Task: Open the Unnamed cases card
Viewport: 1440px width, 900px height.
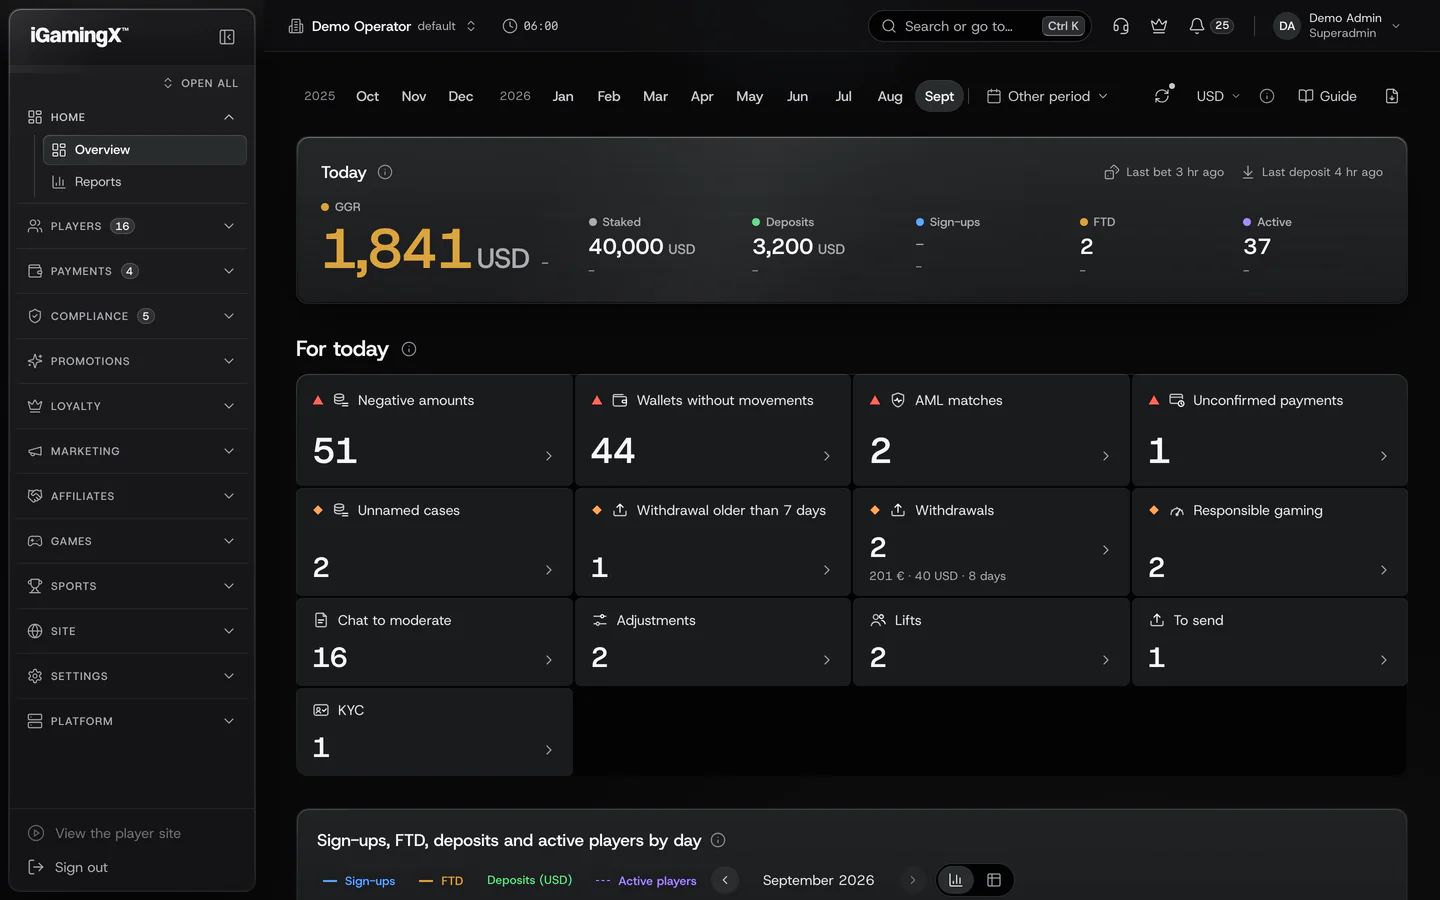Action: coord(434,542)
